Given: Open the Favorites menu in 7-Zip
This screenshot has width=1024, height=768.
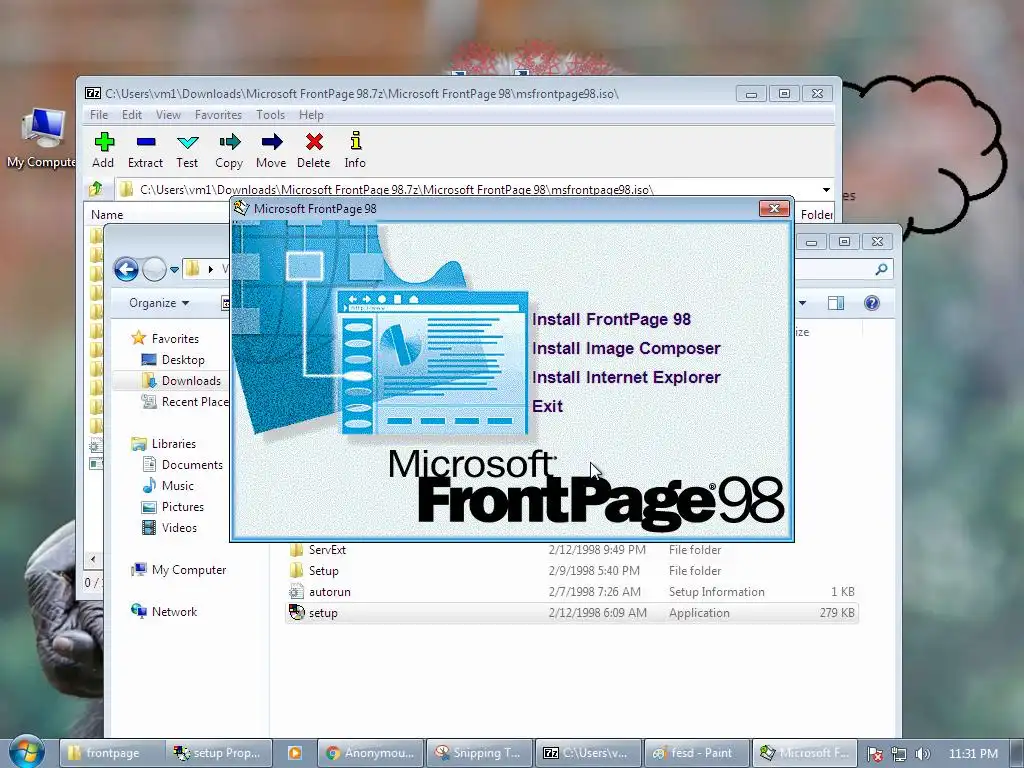Looking at the screenshot, I should pos(218,115).
